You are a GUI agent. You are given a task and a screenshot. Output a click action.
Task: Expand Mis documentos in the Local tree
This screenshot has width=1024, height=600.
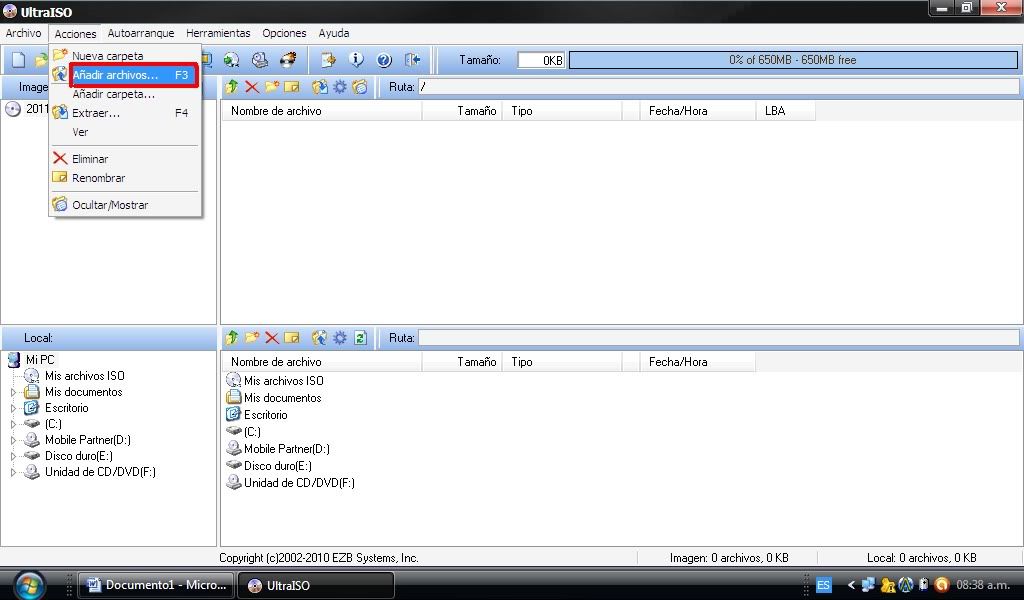pos(13,392)
